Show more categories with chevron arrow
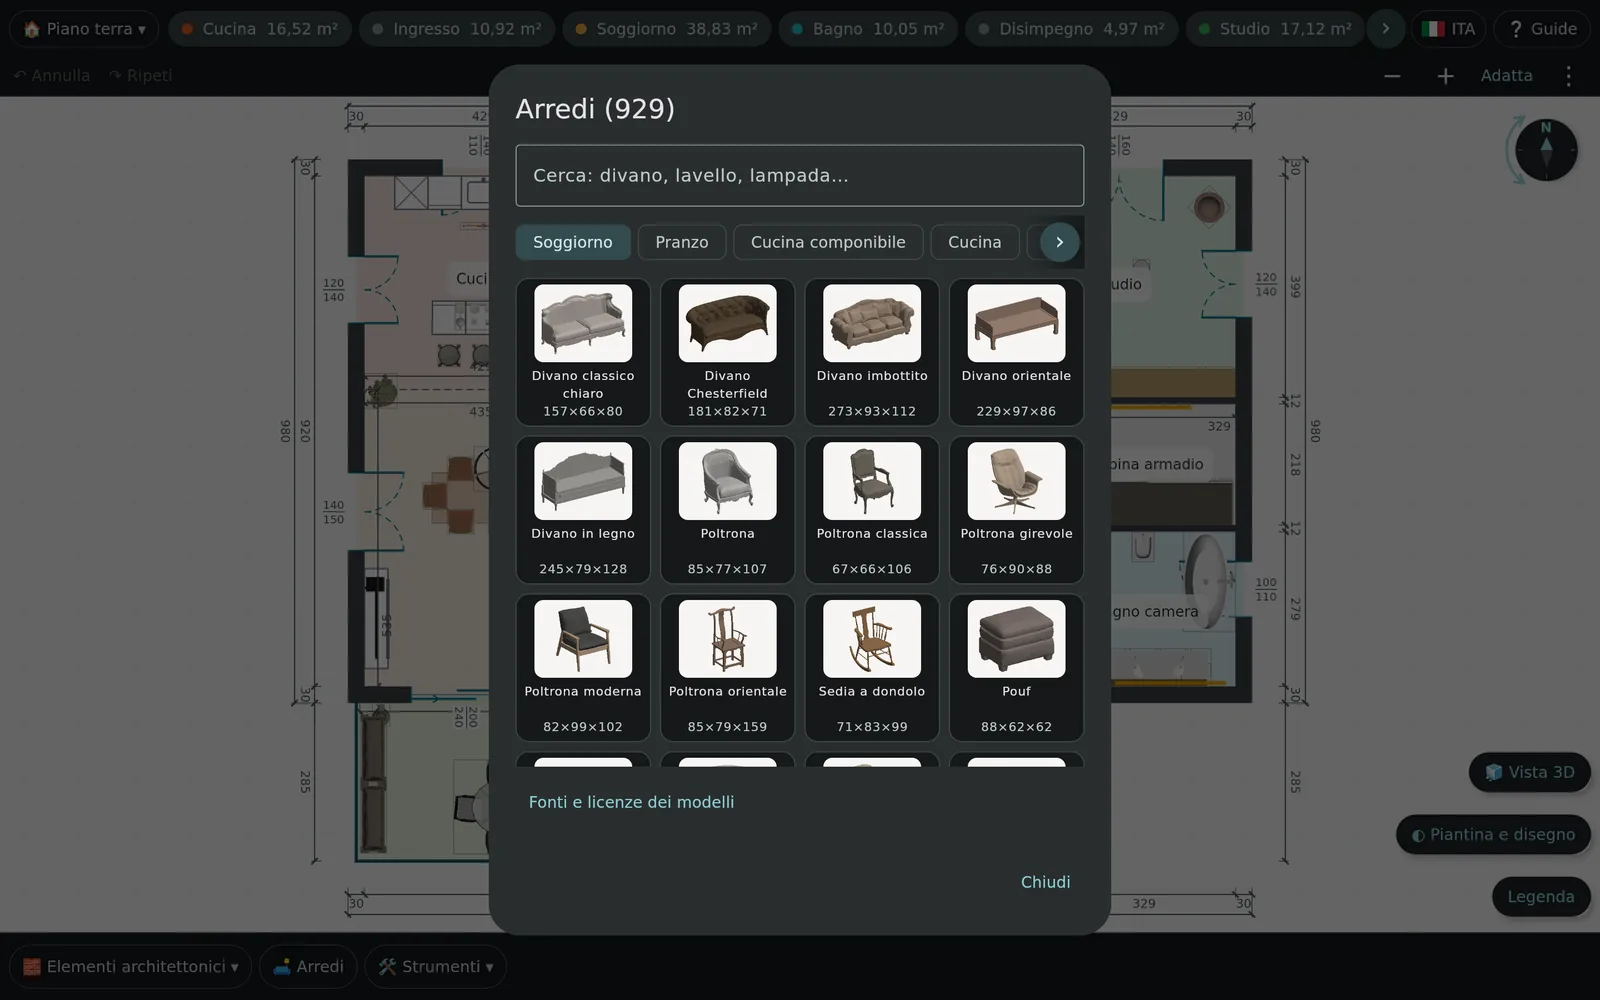The width and height of the screenshot is (1600, 1000). pos(1060,242)
